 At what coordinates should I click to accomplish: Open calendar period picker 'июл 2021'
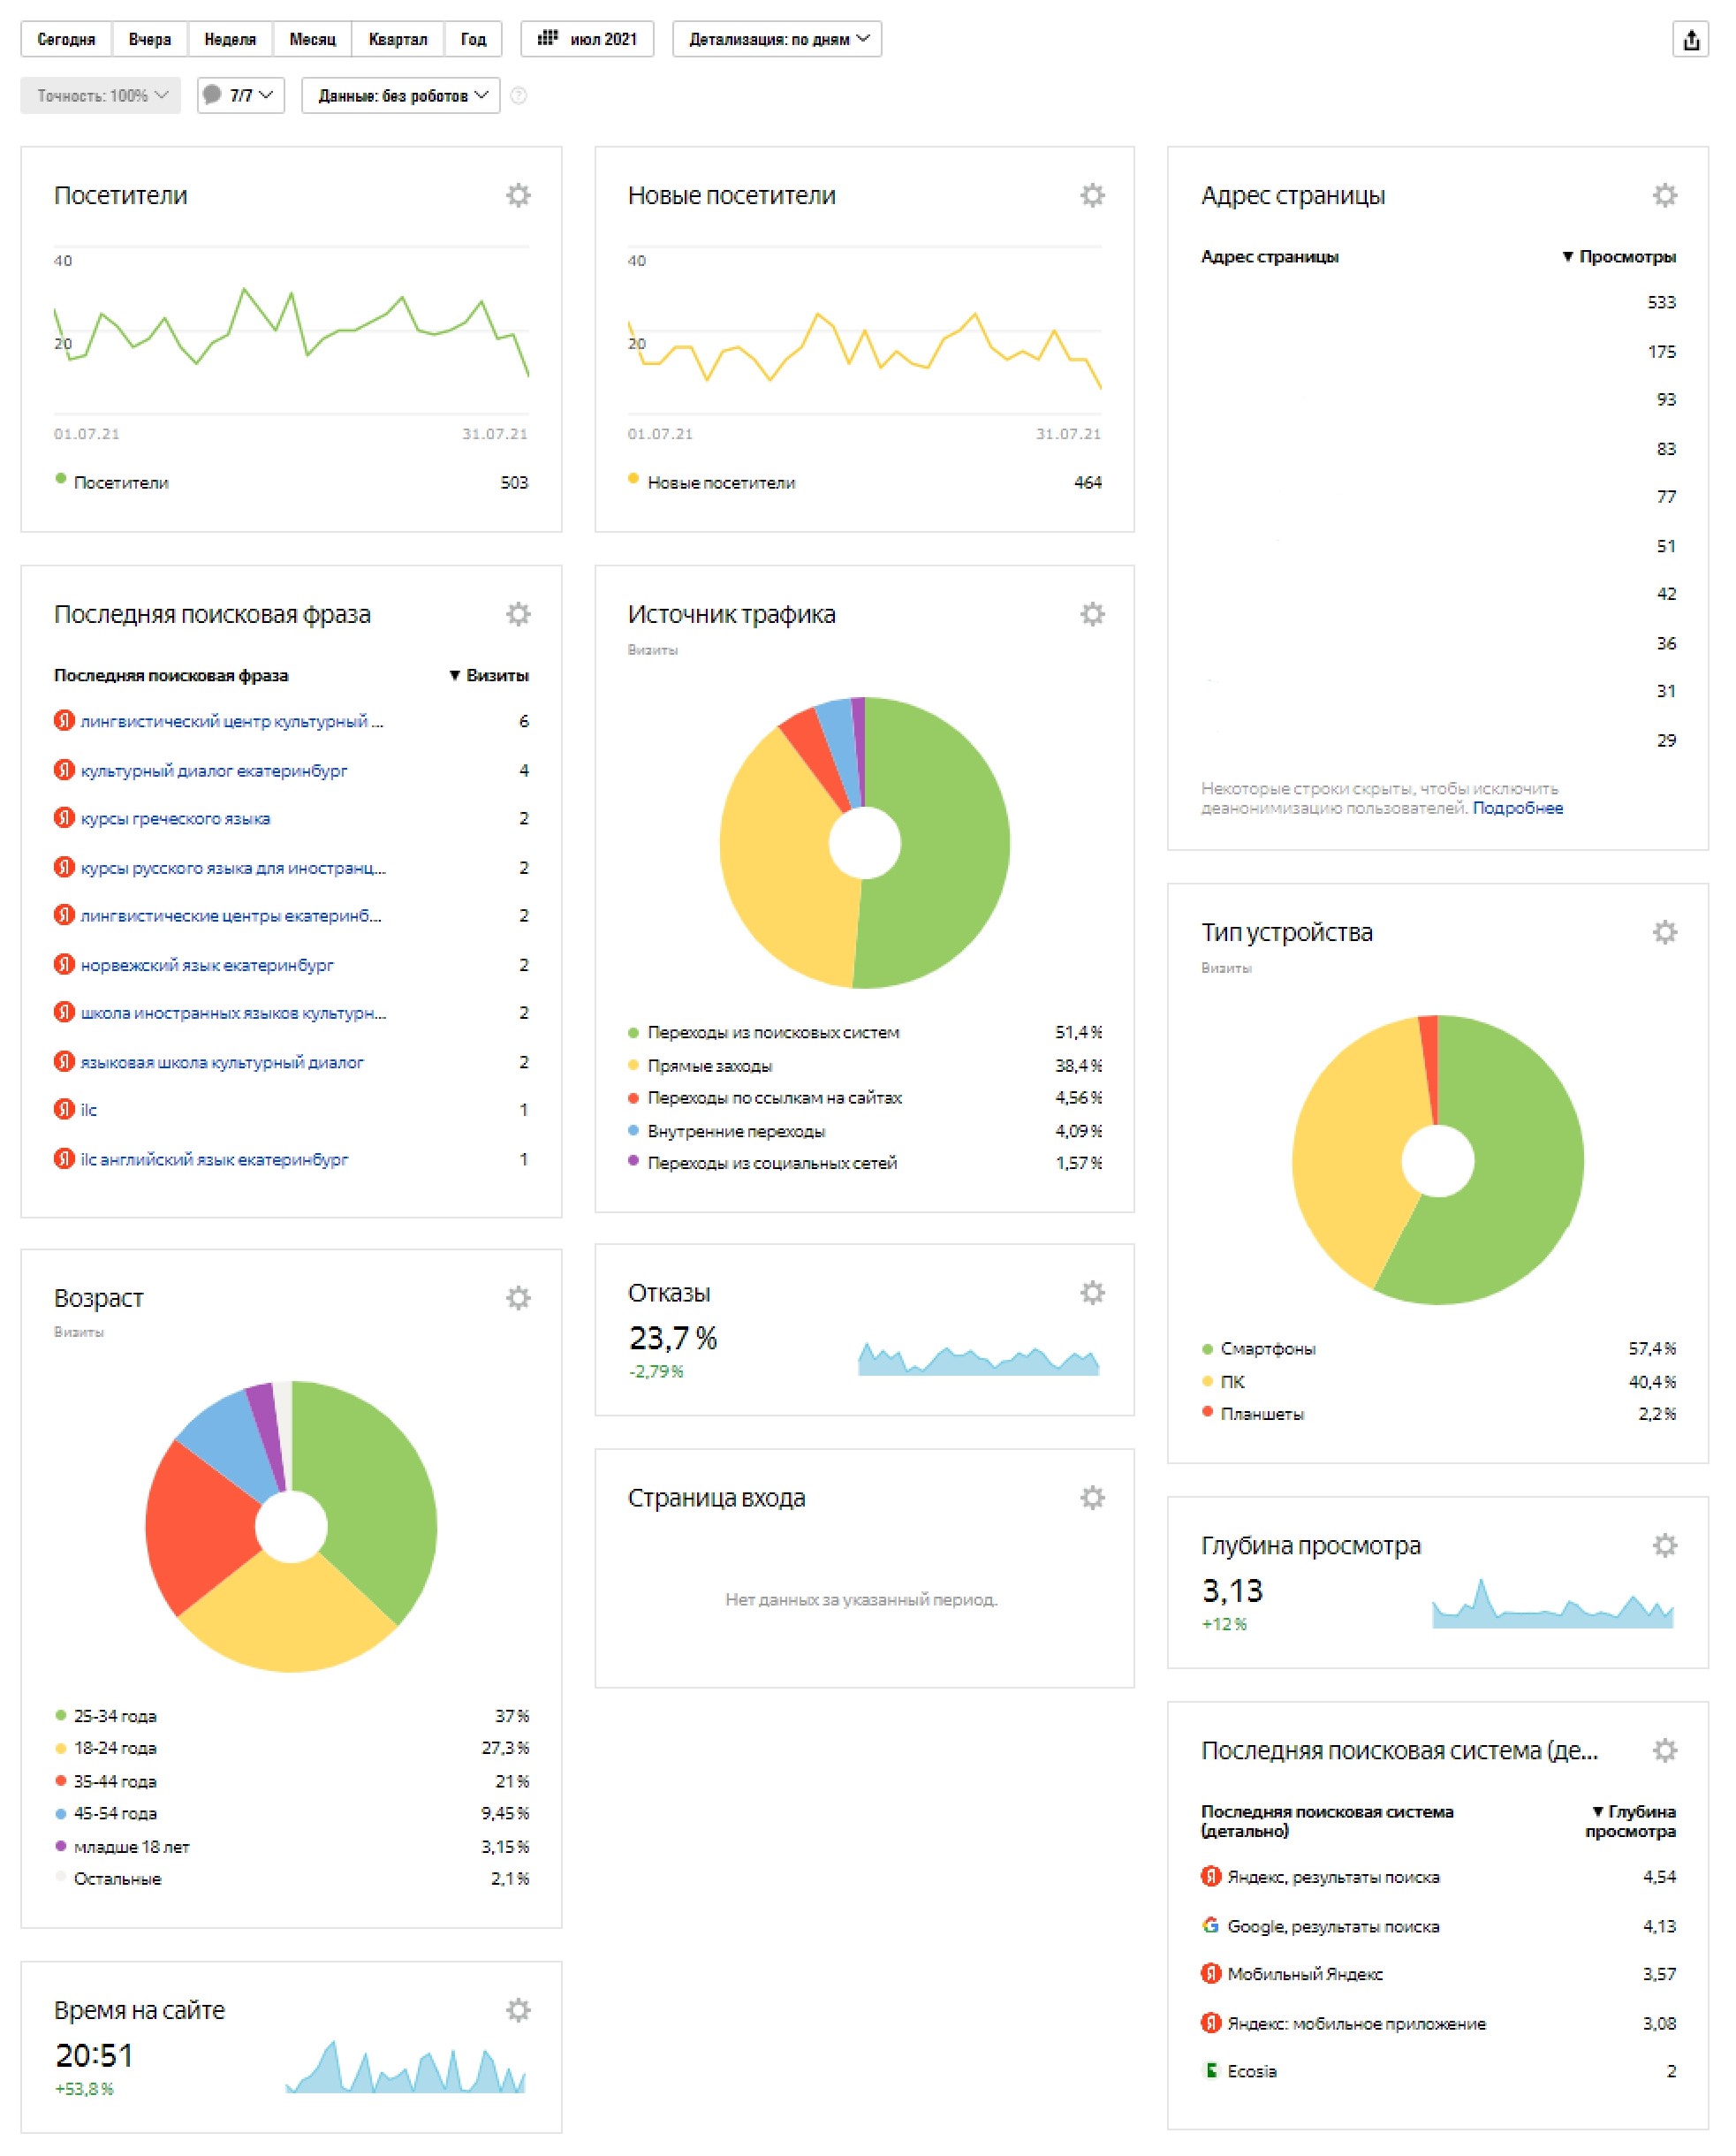click(x=587, y=39)
